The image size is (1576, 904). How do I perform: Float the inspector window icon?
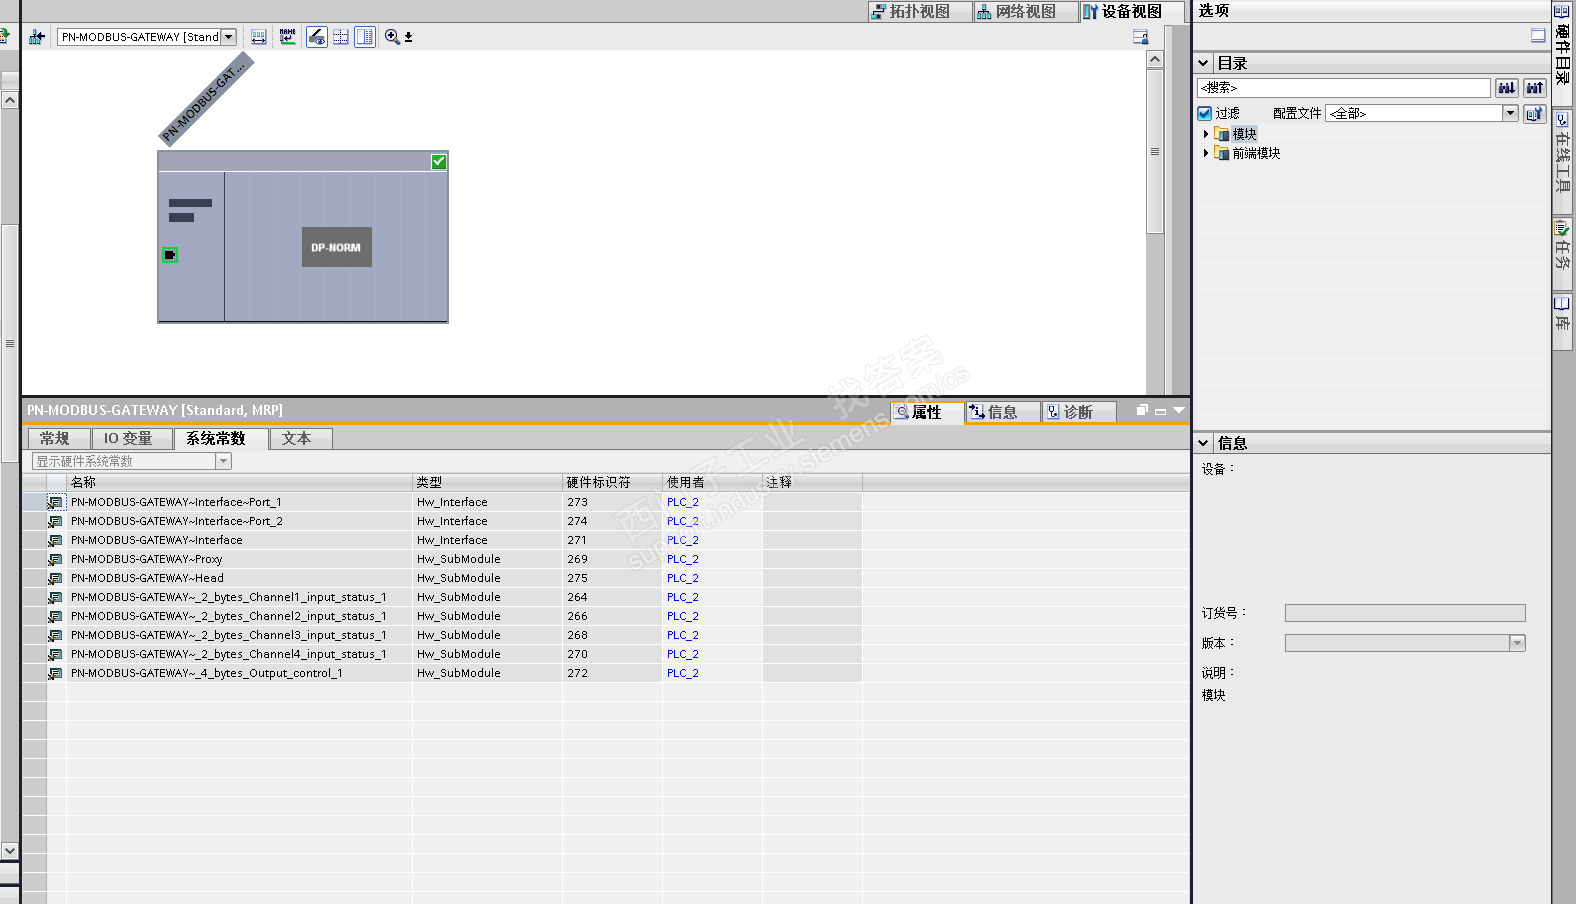pos(1142,410)
